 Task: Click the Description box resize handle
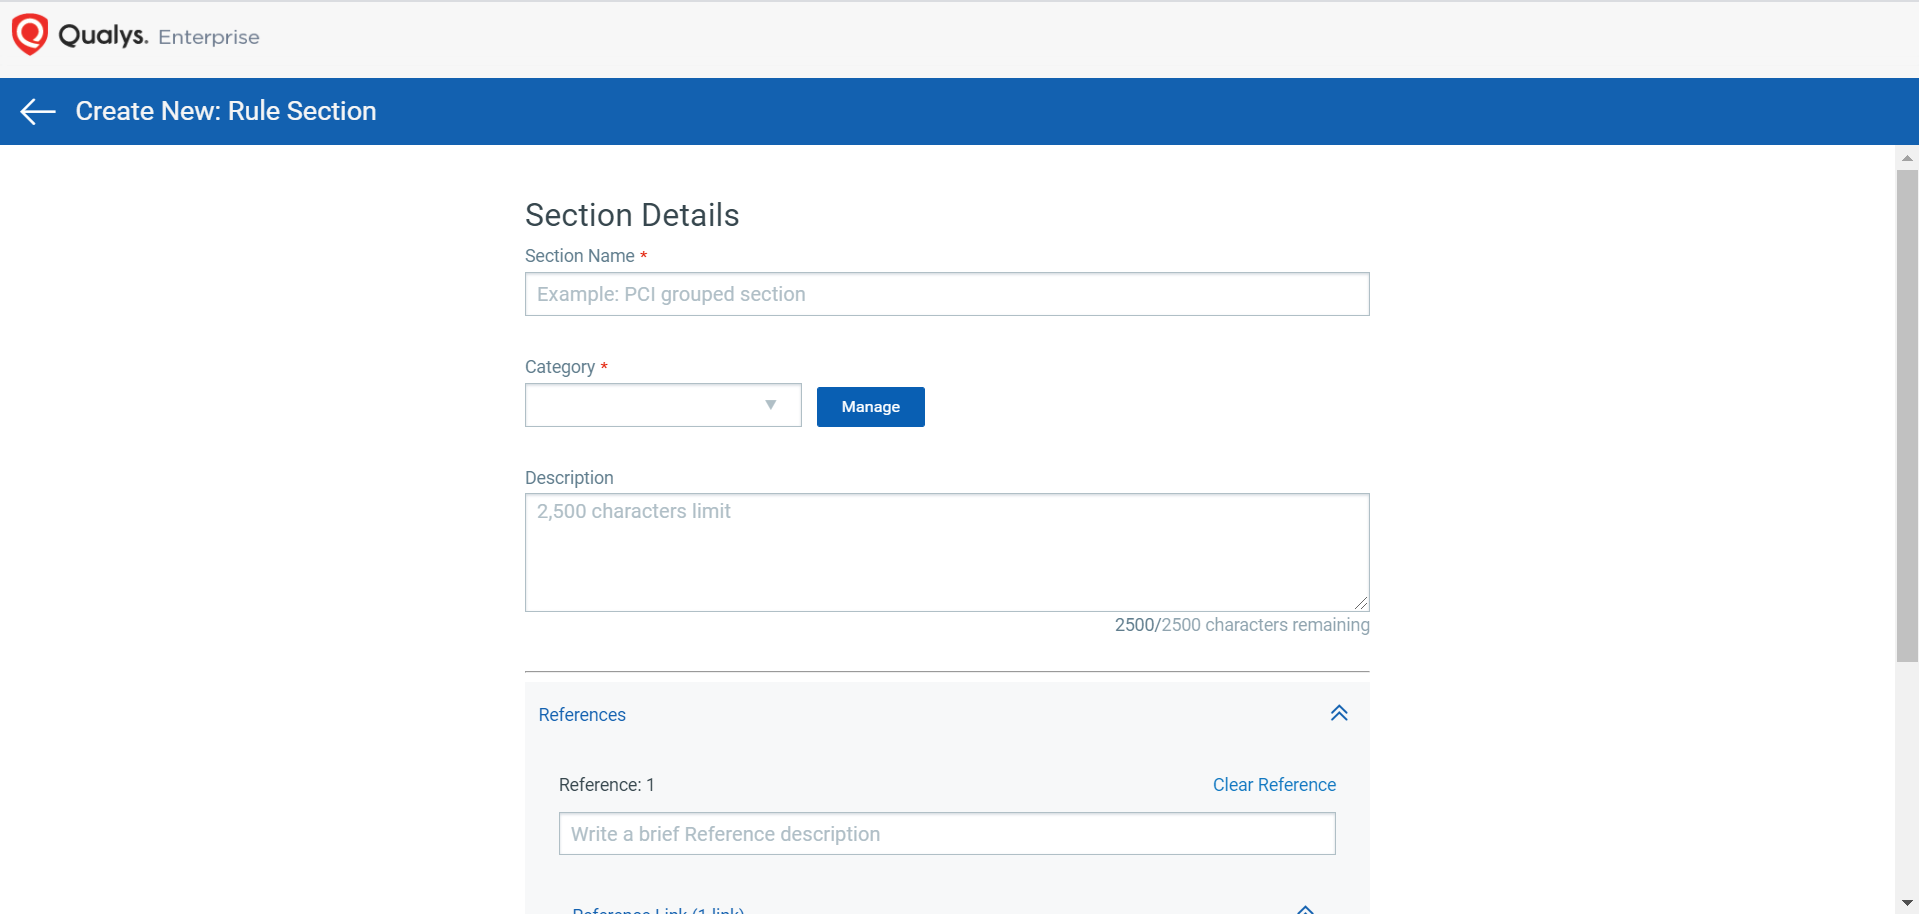(1361, 603)
